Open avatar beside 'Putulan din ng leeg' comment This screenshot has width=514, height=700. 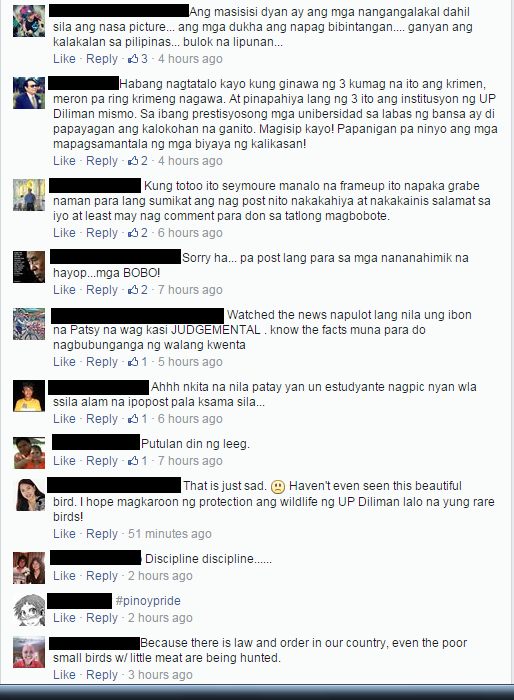(x=29, y=453)
